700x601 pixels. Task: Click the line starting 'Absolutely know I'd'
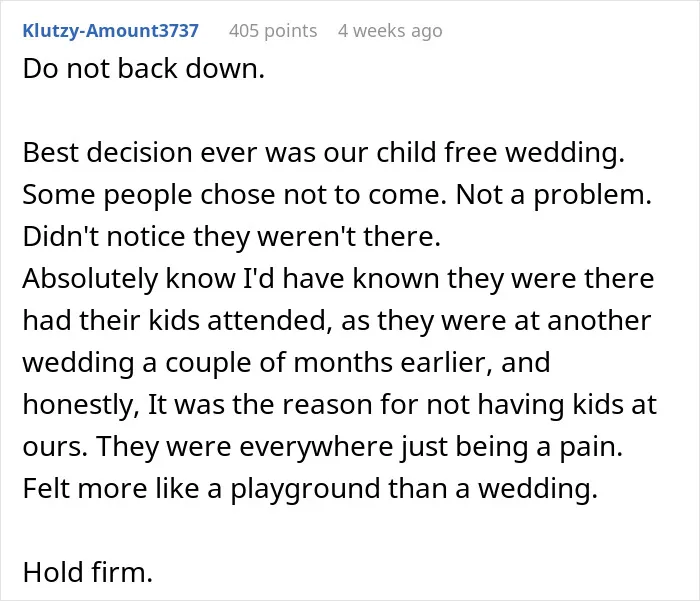coord(338,279)
